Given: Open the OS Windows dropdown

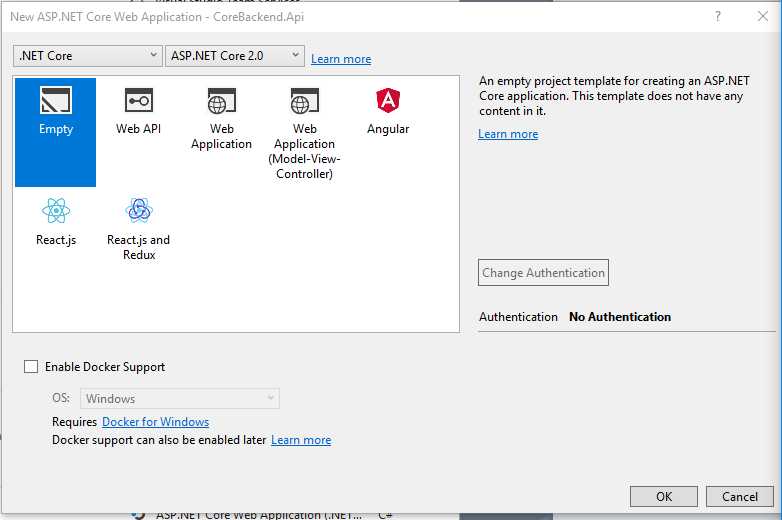Looking at the screenshot, I should 180,398.
